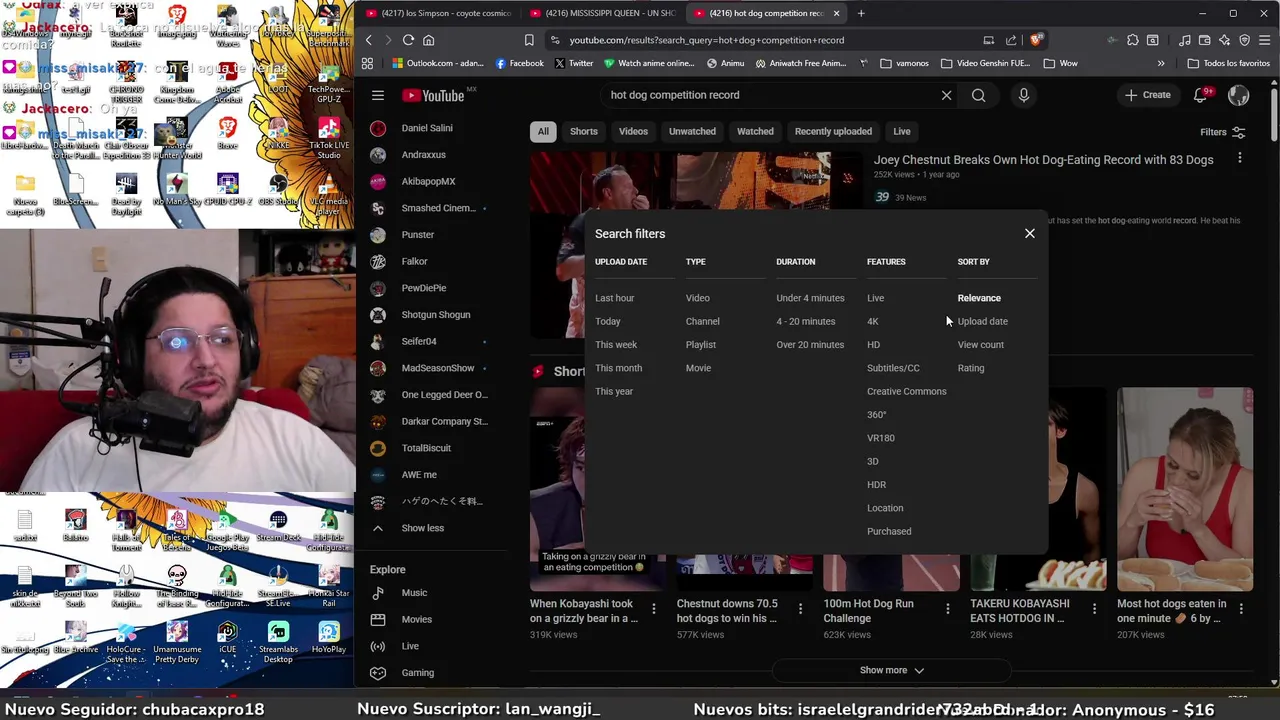
Task: Open options for Joey Chestnut video
Action: 1239,158
